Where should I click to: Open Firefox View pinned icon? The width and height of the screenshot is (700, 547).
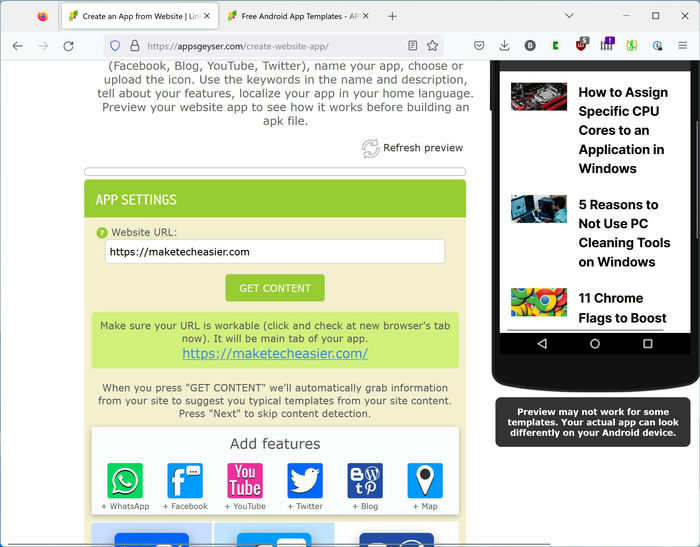click(42, 16)
